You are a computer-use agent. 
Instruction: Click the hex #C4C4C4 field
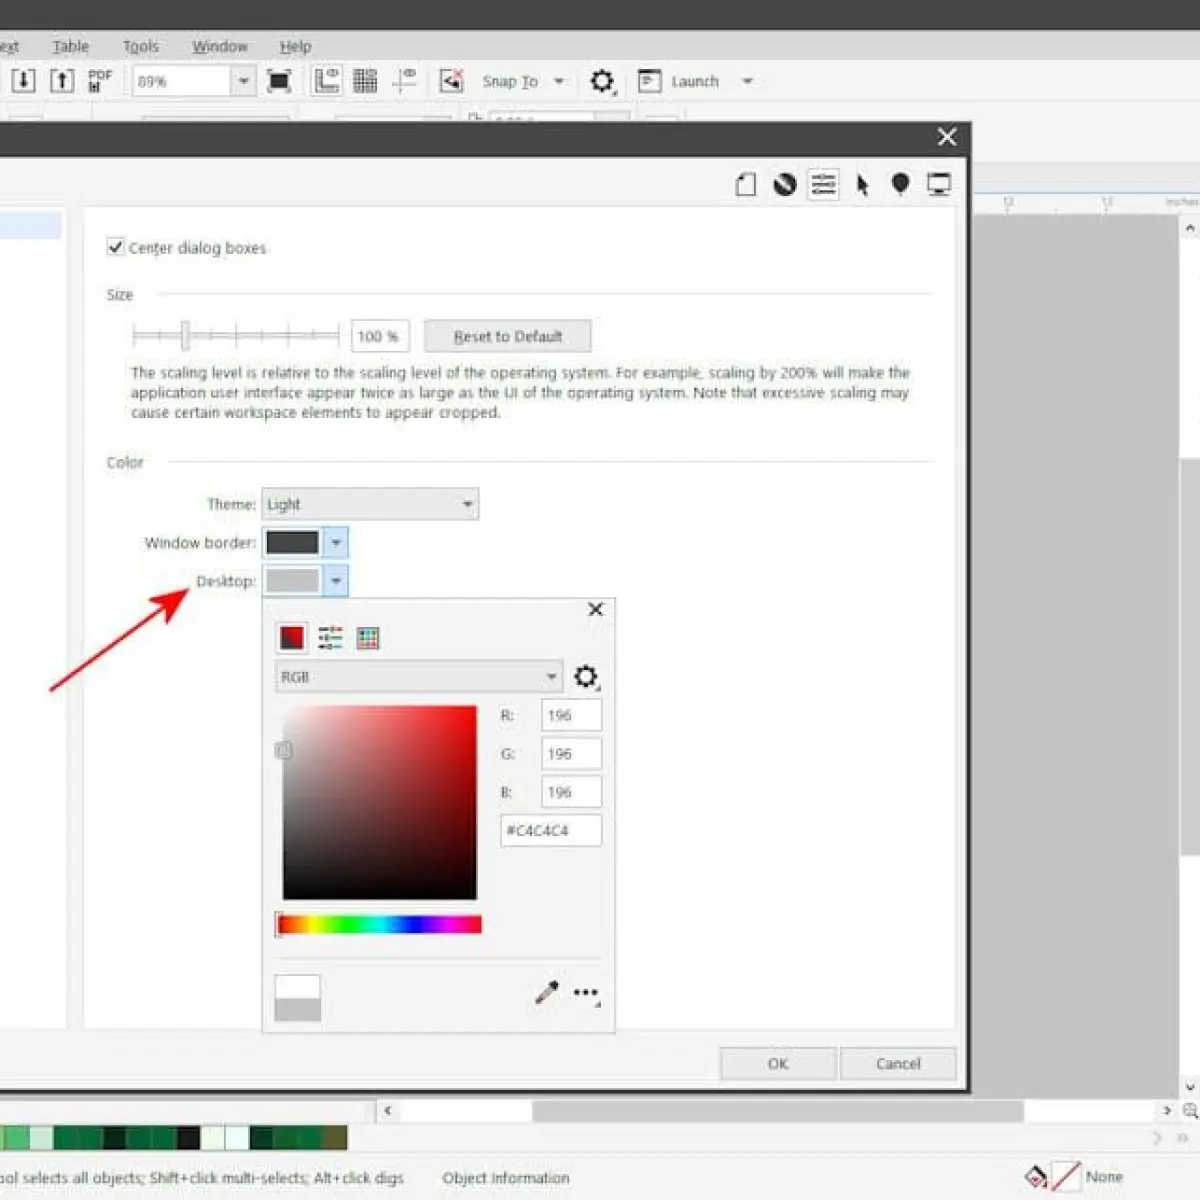551,830
